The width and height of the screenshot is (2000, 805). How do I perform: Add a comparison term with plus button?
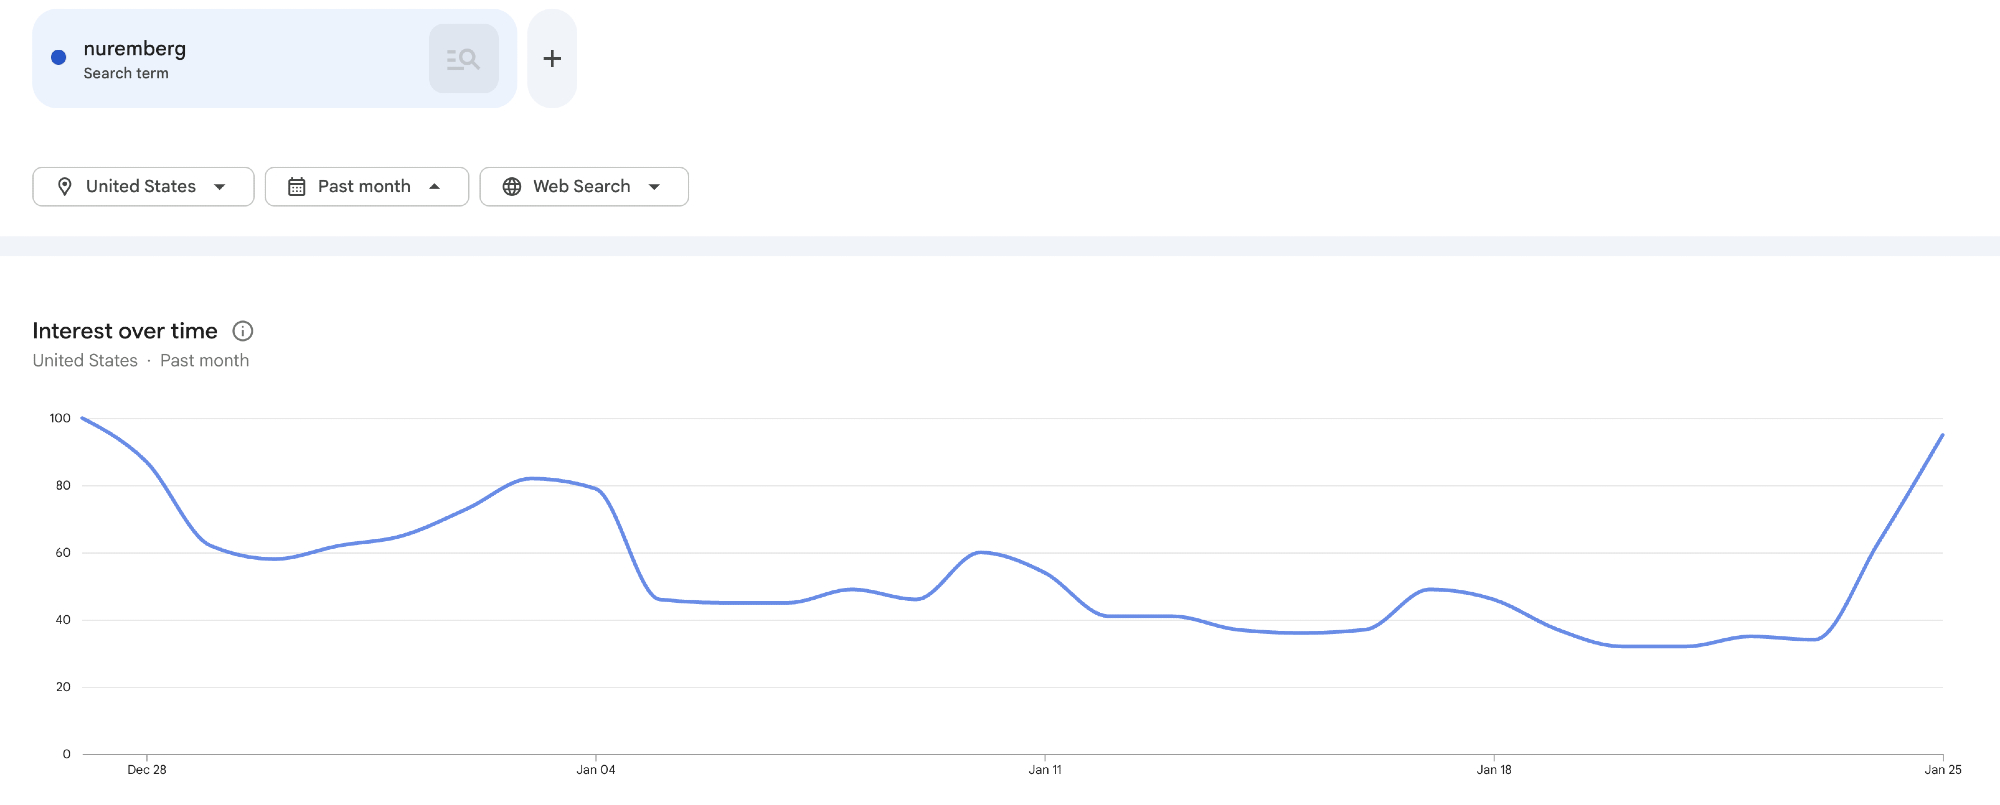click(552, 59)
